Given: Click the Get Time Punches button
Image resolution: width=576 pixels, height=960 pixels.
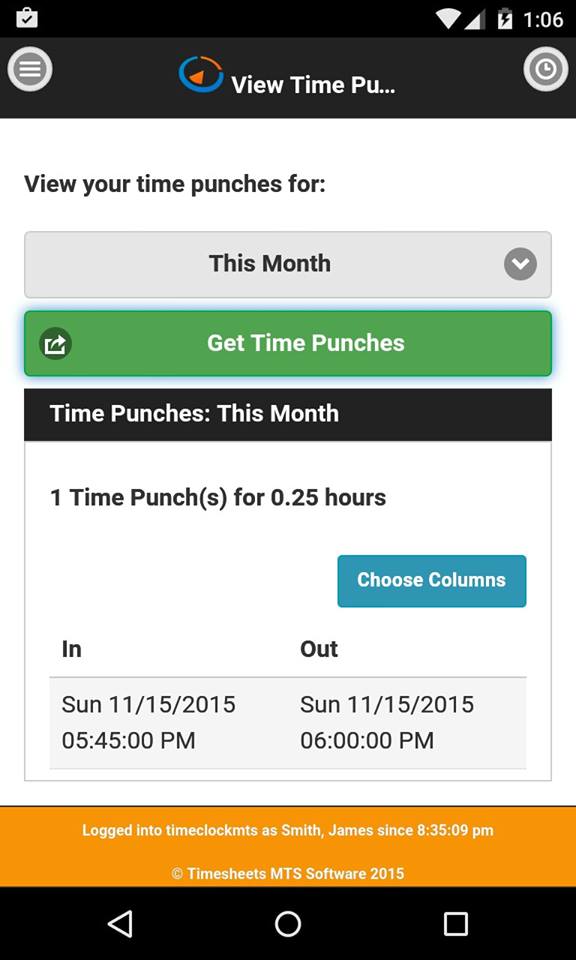Looking at the screenshot, I should 288,343.
